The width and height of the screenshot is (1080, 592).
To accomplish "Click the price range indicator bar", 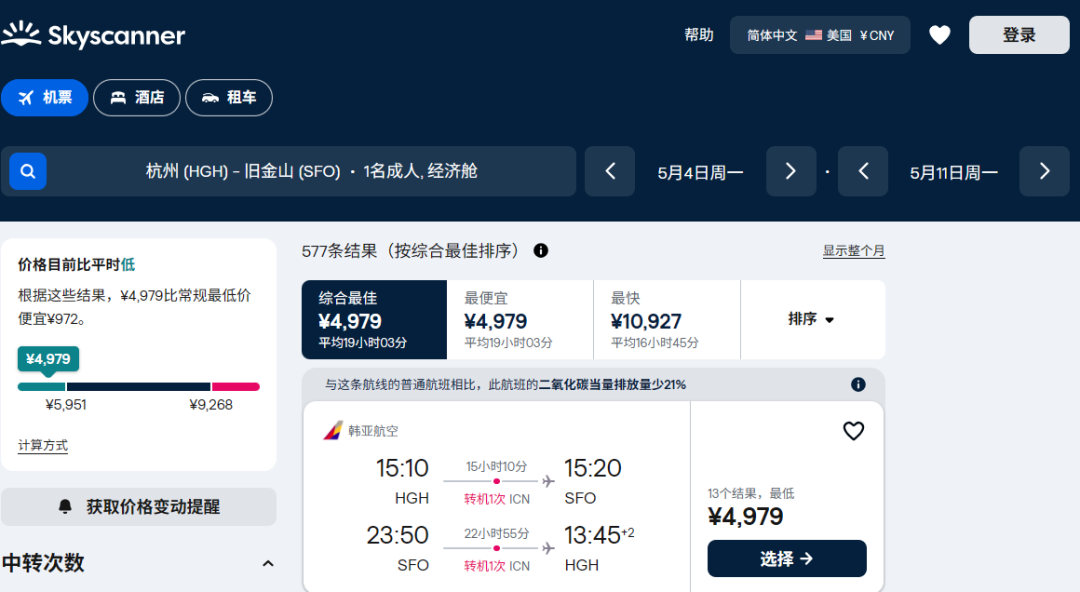I will tap(138, 387).
